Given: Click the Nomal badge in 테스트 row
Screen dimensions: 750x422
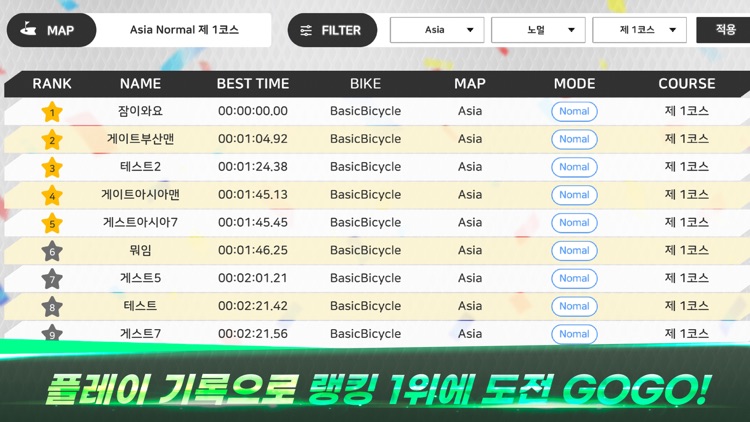Looking at the screenshot, I should point(574,306).
